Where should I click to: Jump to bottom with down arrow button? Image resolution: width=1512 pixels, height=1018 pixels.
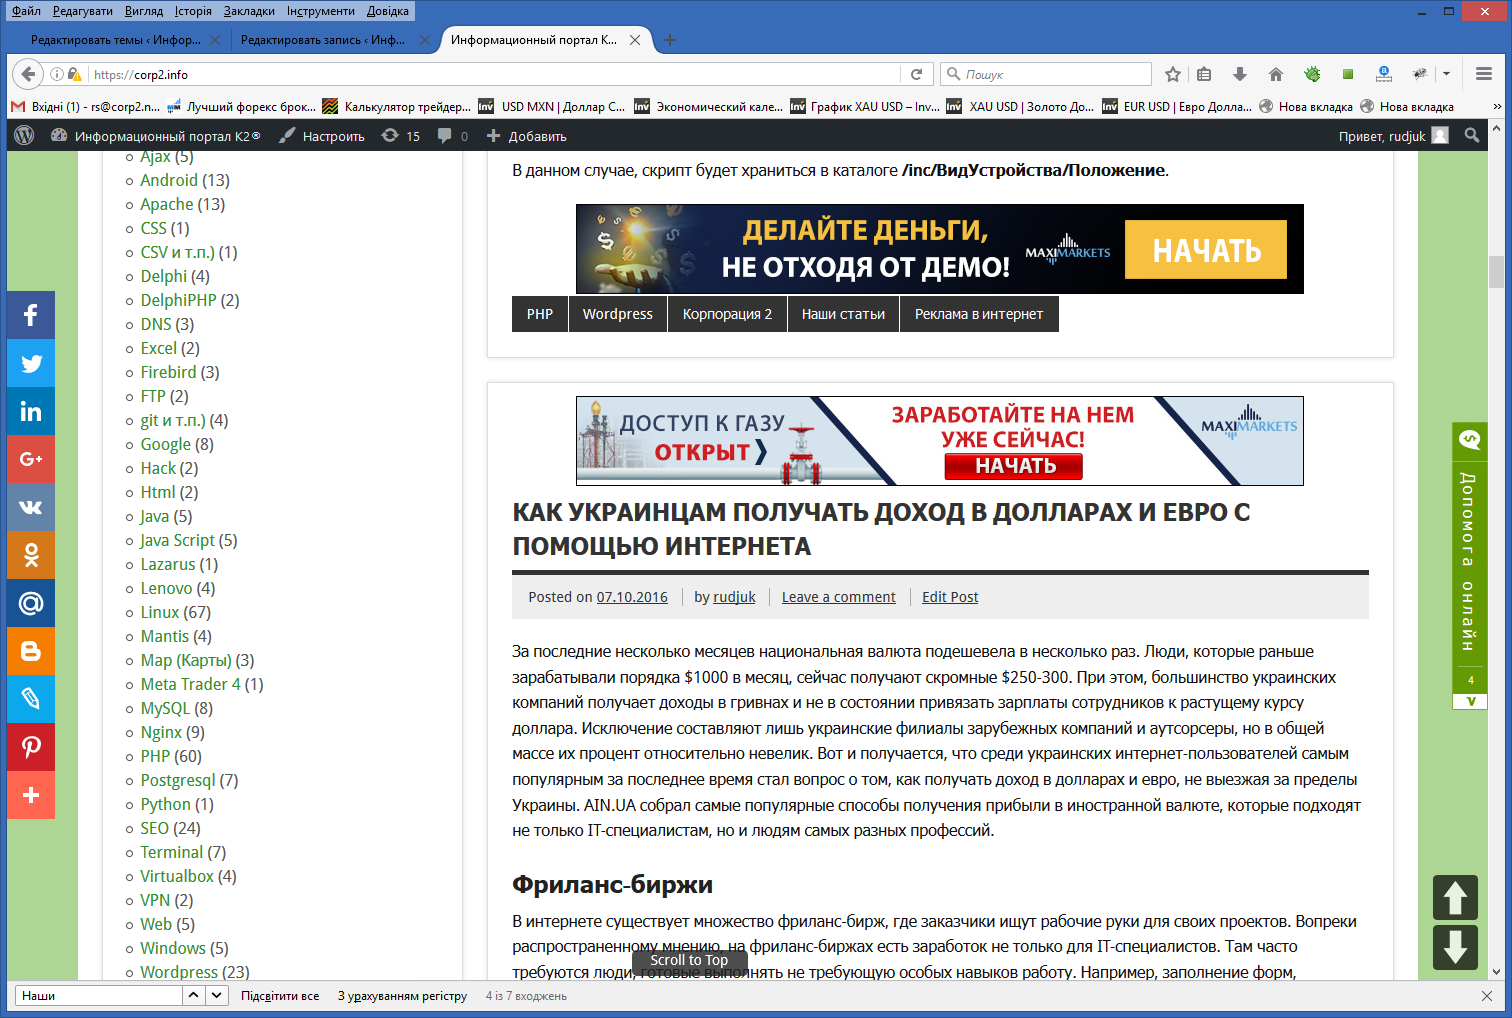(1455, 947)
